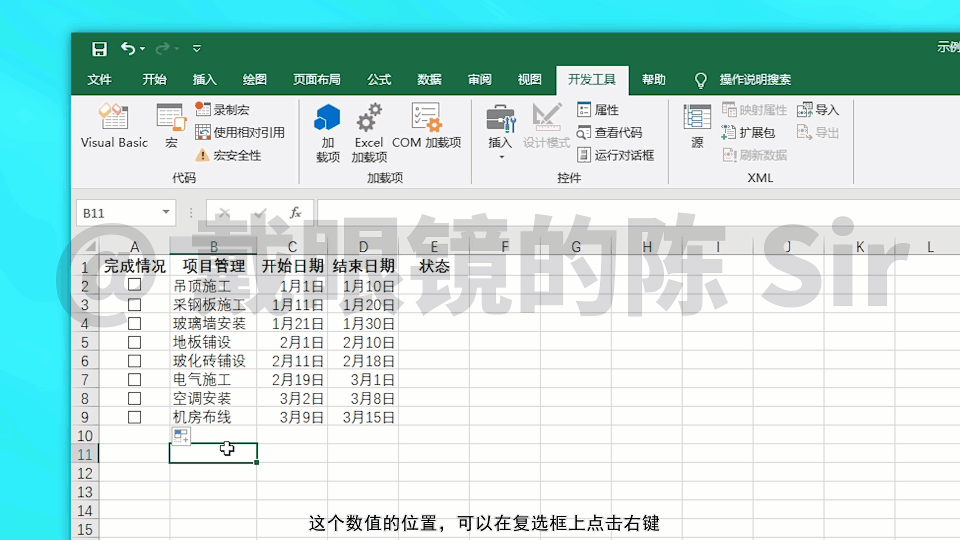Switch to the 插入 ribbon tab

coord(204,80)
